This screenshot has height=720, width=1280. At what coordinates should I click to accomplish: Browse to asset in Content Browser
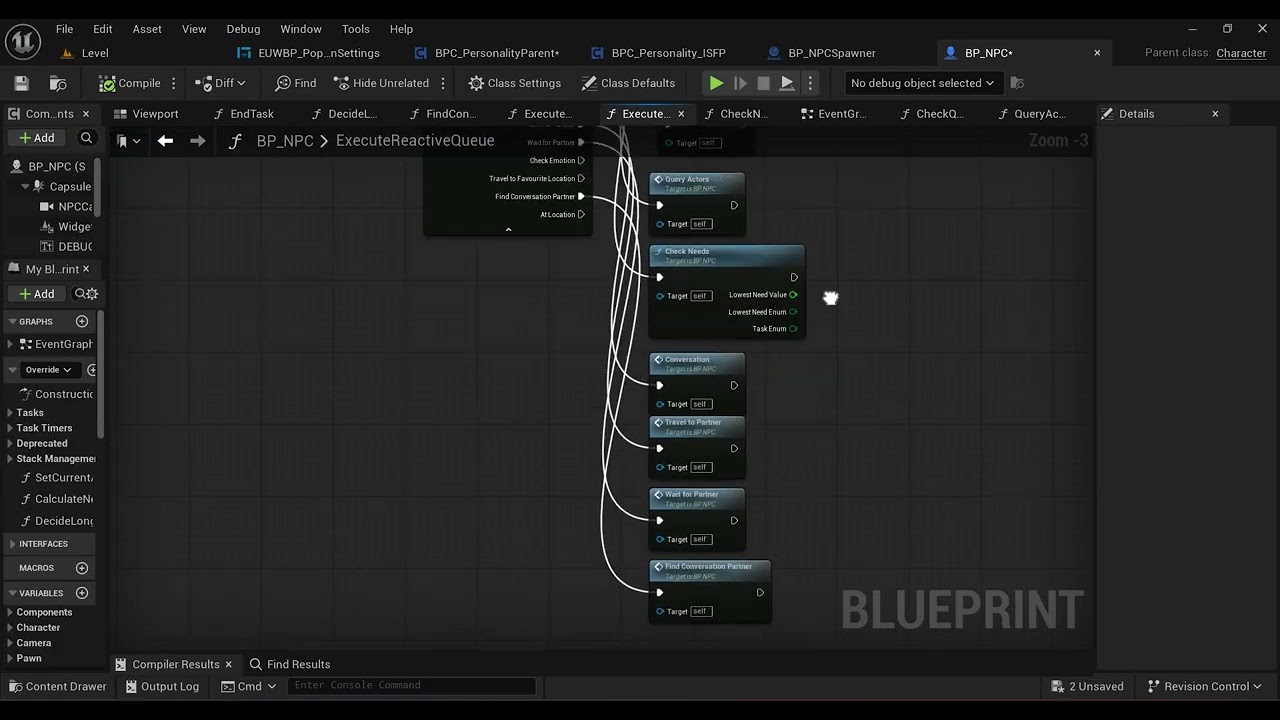tap(58, 83)
